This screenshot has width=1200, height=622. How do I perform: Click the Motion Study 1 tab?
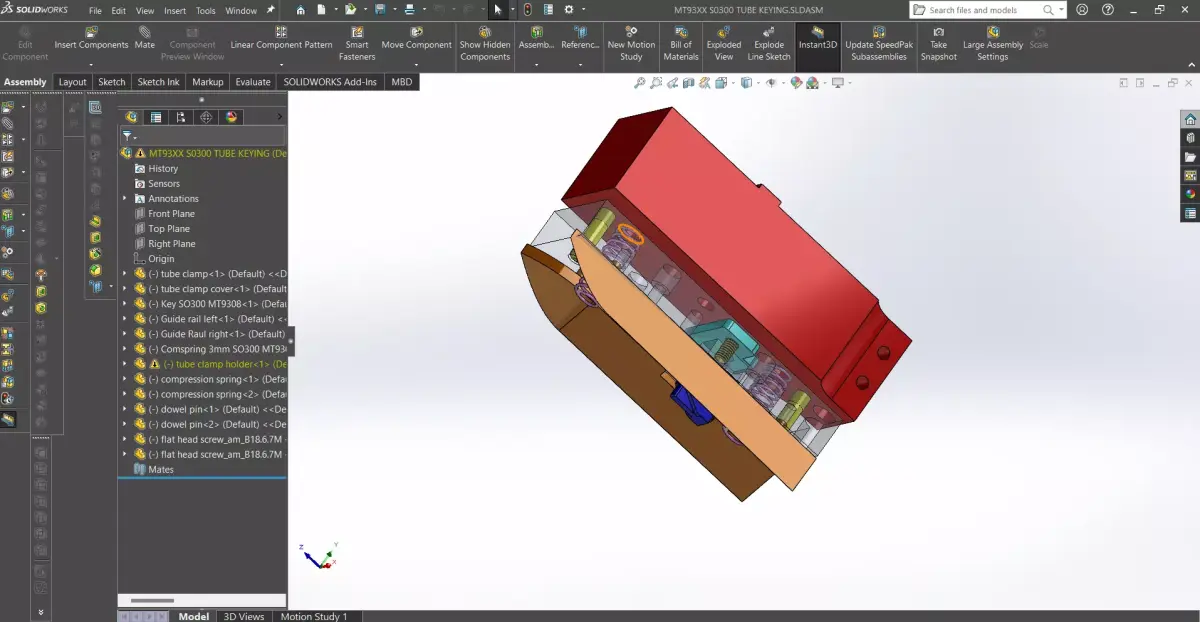(x=316, y=616)
